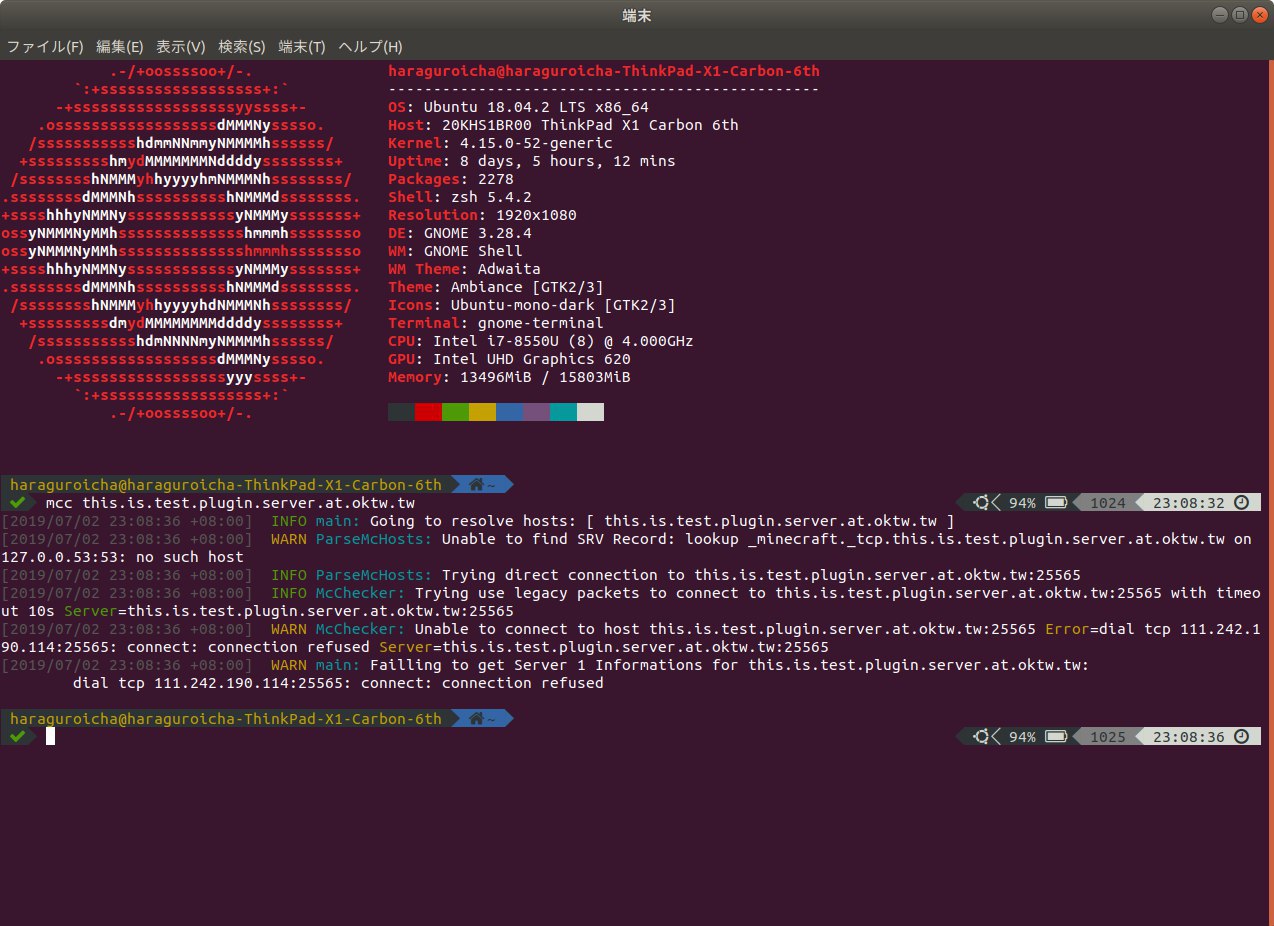1274x926 pixels.
Task: Click the home icon above the mcc command
Action: 476,484
